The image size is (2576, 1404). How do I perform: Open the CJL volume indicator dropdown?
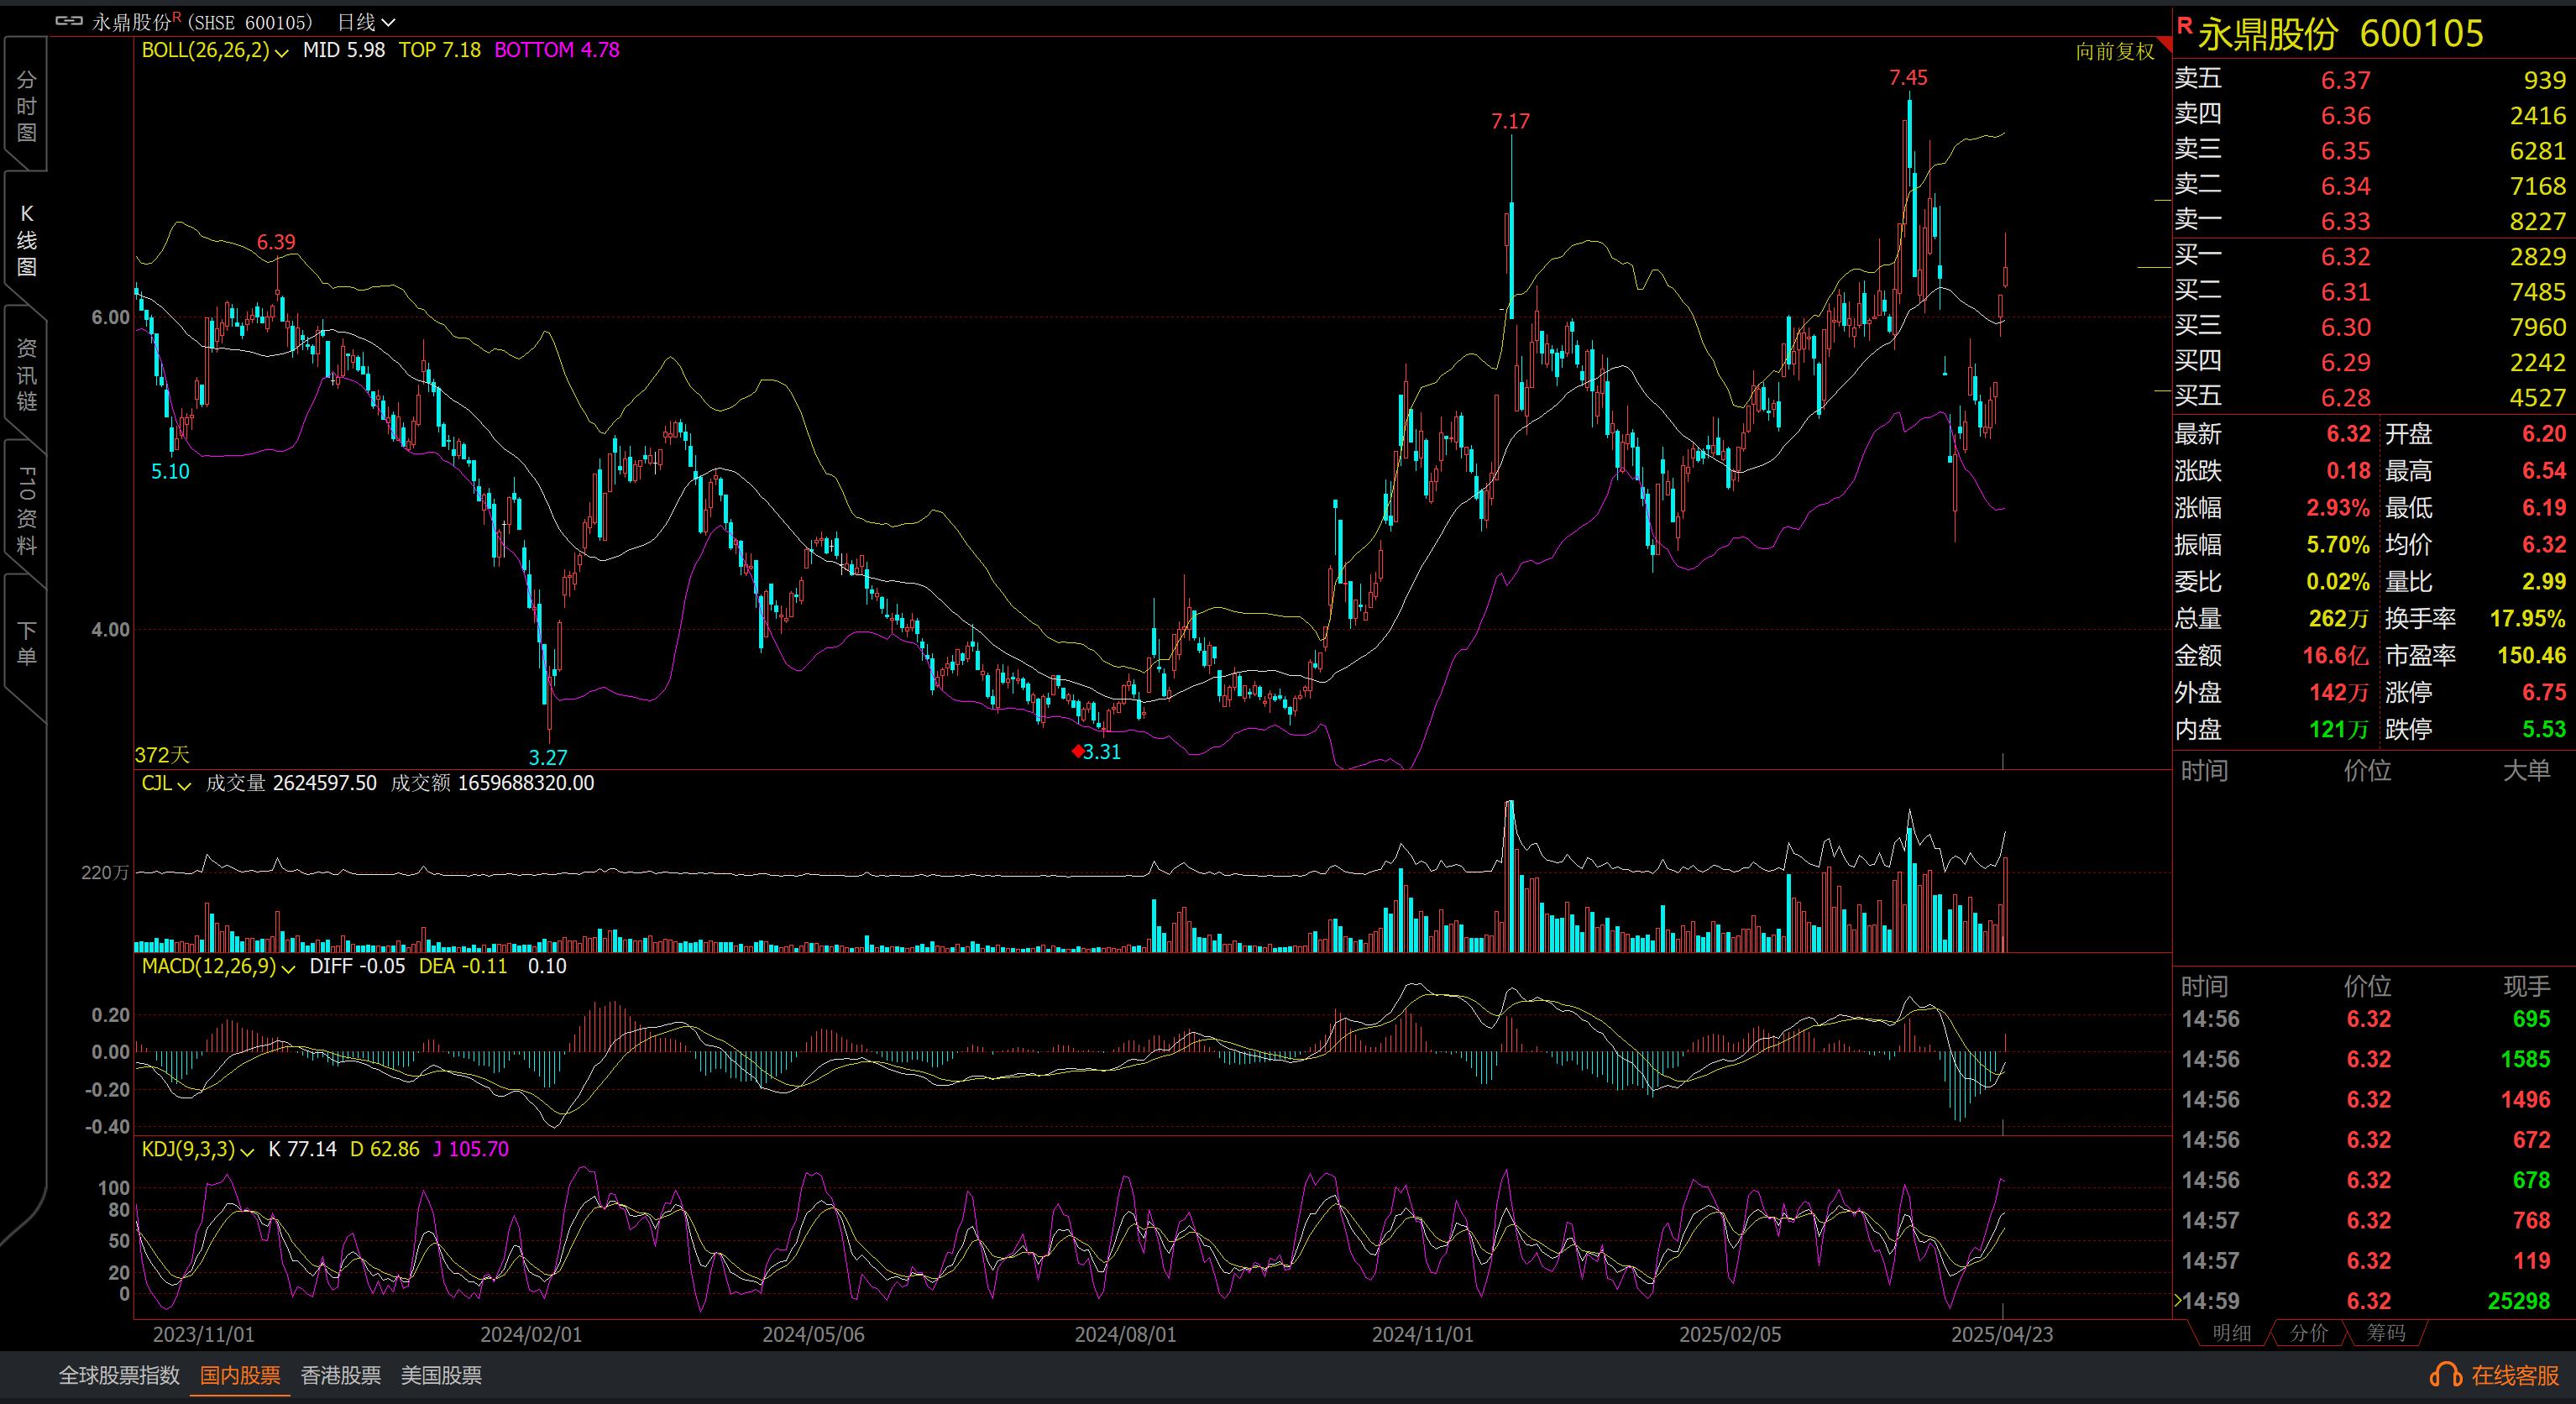point(184,785)
